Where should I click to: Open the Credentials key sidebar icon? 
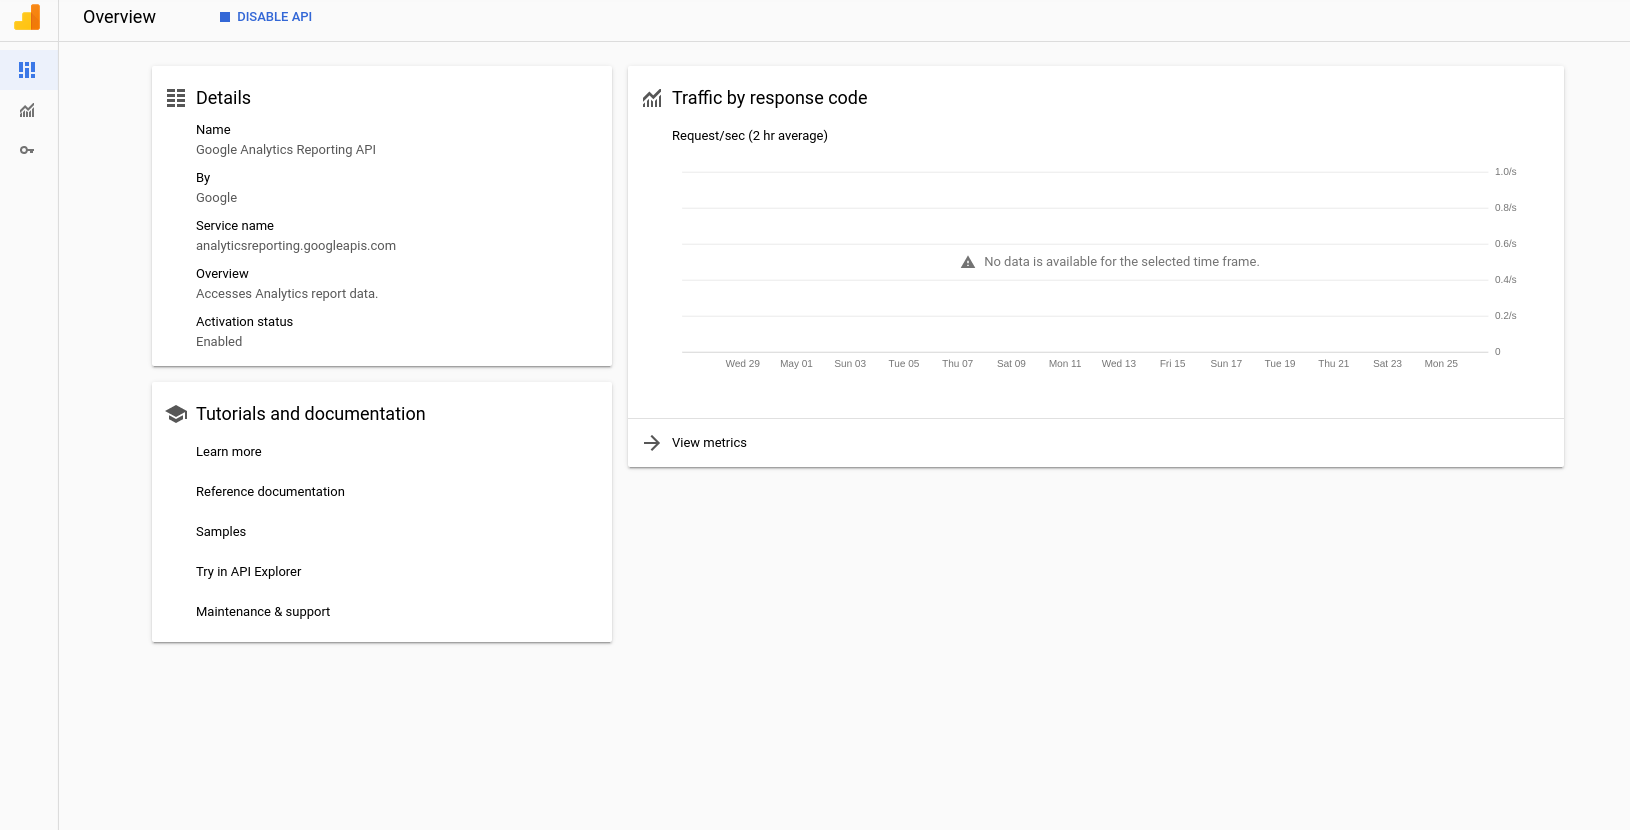coord(27,150)
